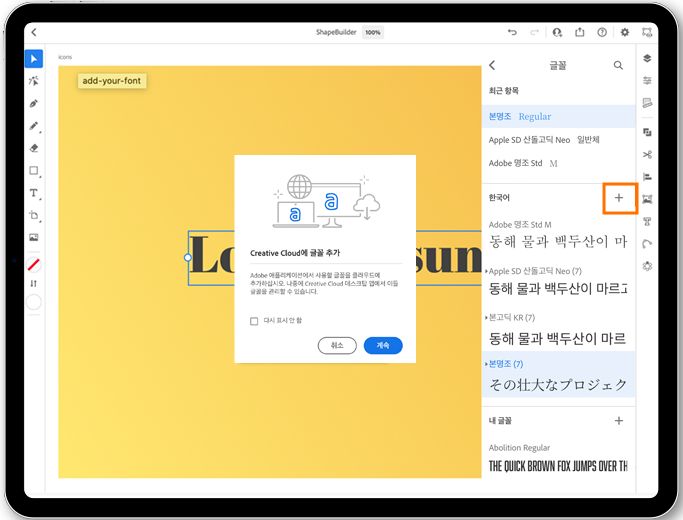Open the Properties sliders panel icon
The width and height of the screenshot is (683, 520).
pyautogui.click(x=647, y=81)
